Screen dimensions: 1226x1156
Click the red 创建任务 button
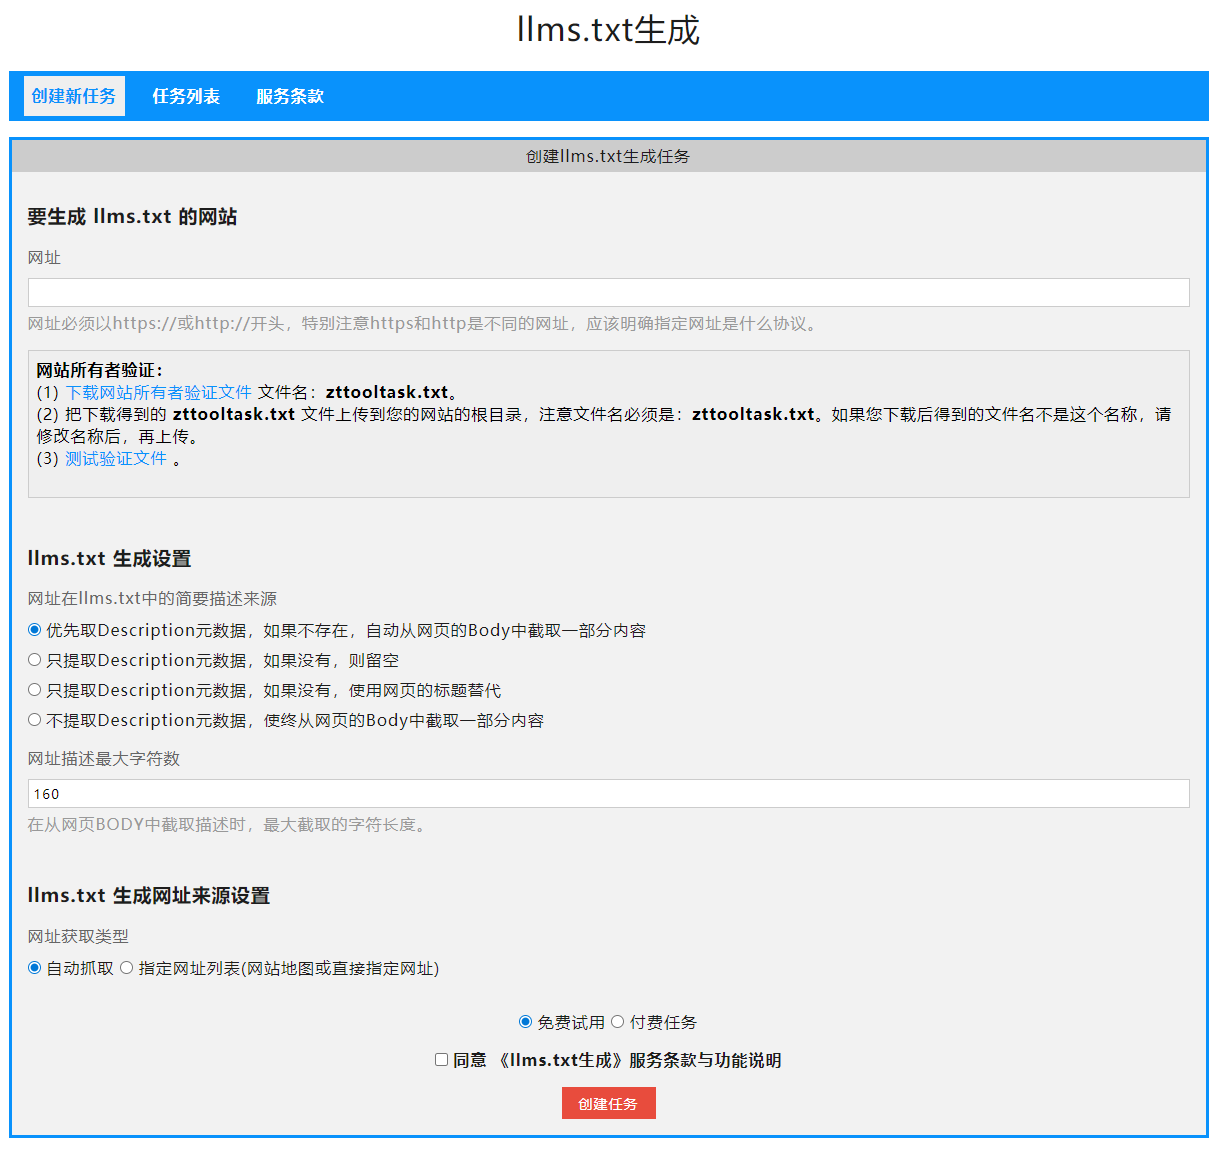[x=608, y=1103]
